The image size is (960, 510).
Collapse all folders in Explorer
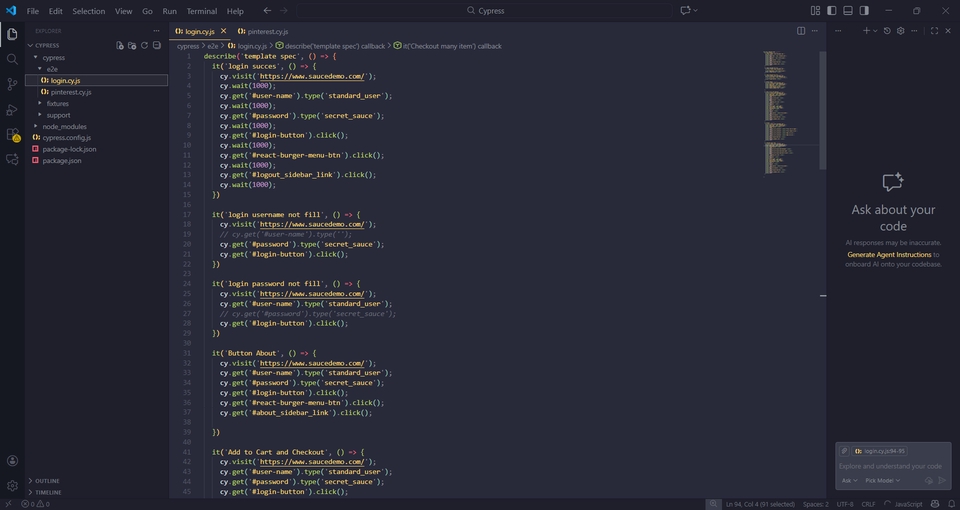[157, 45]
